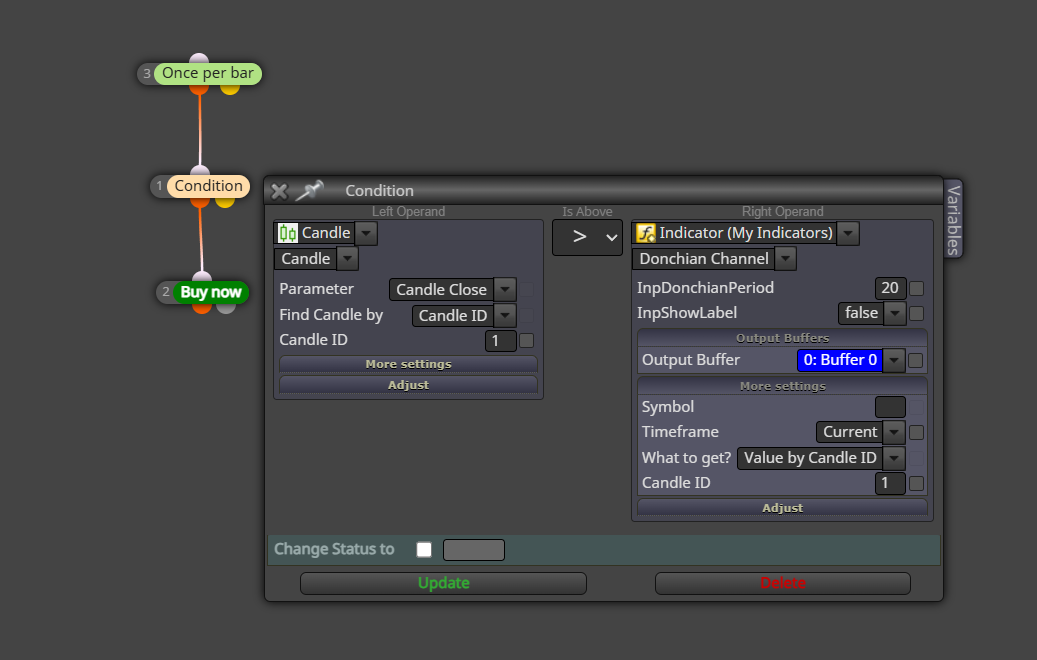The width and height of the screenshot is (1037, 660).
Task: Toggle checkbox beside right operand Candle ID
Action: tap(917, 483)
